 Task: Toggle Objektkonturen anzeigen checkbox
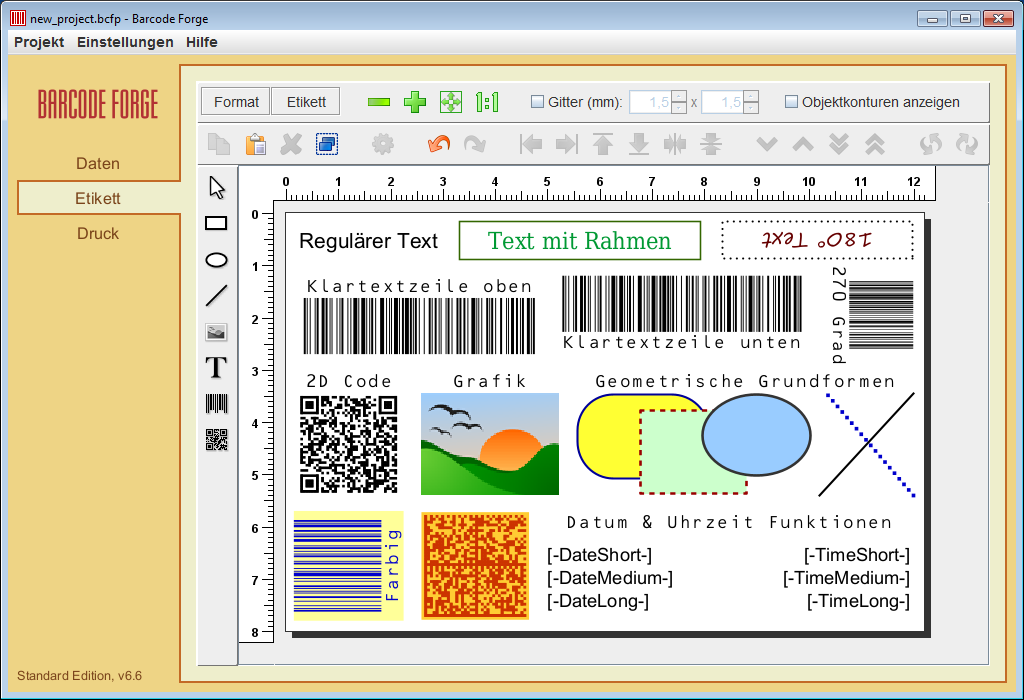791,102
